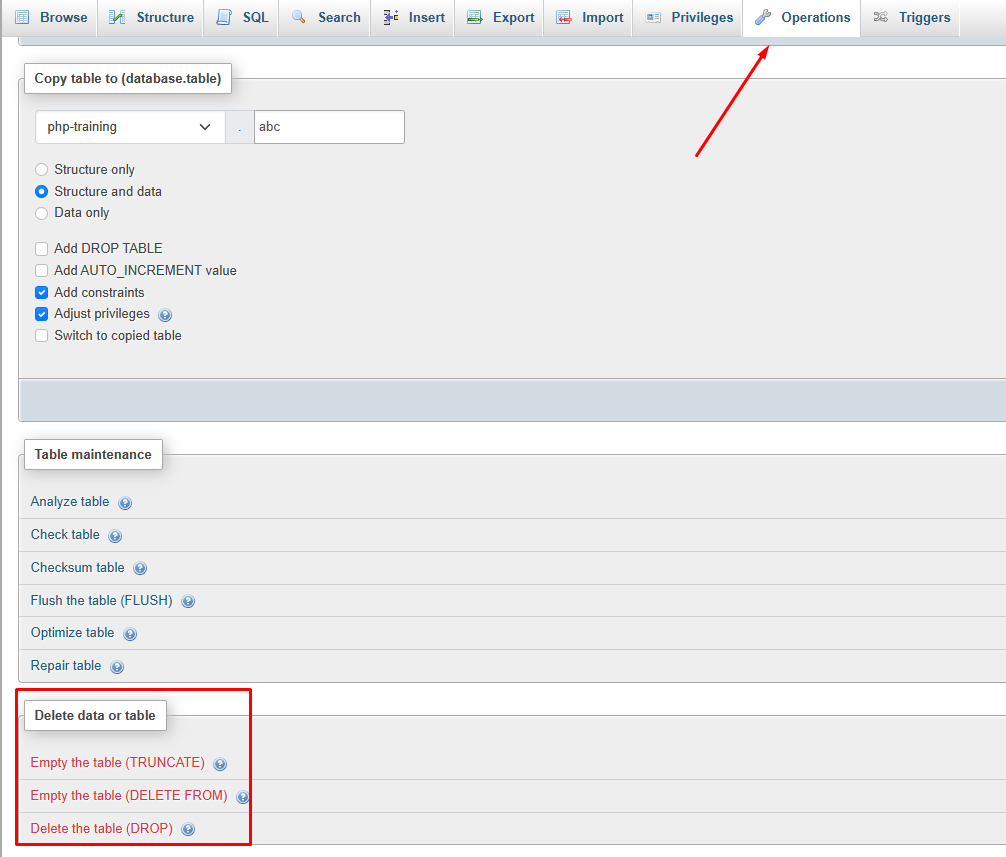Click help icon next to Check table
The width and height of the screenshot is (1006, 857).
pos(115,536)
